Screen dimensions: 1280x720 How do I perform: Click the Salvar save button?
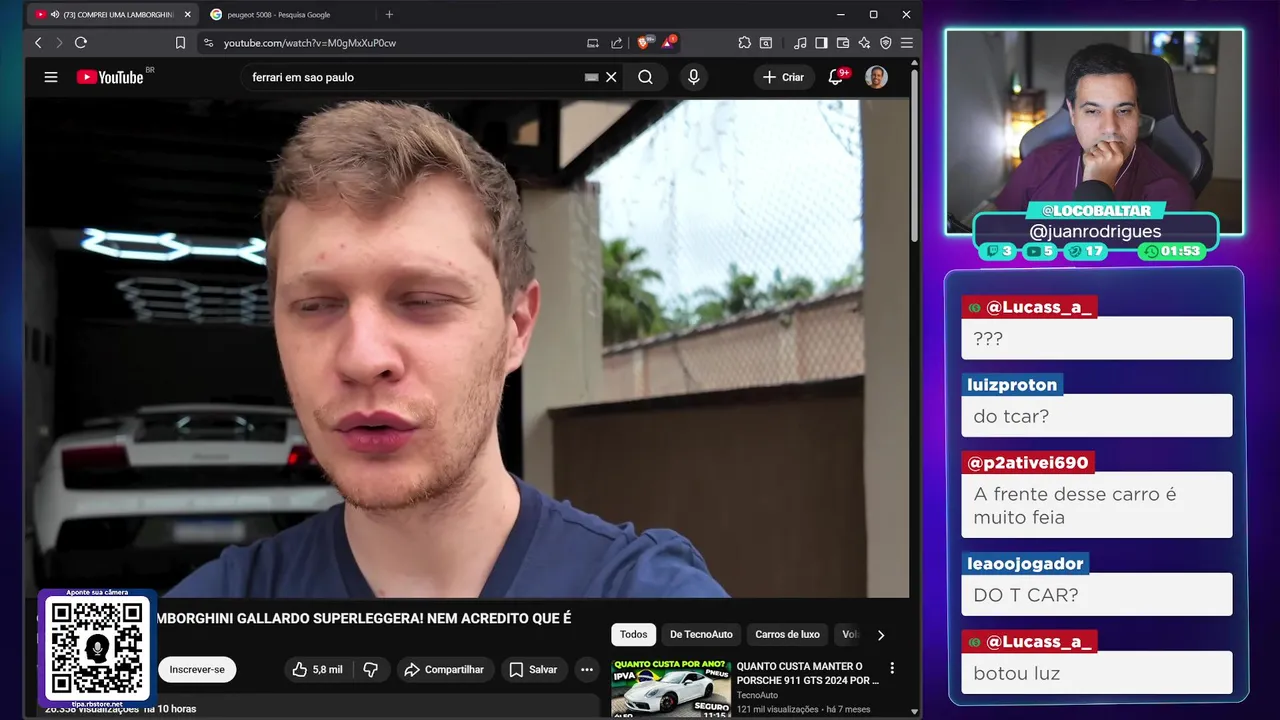[533, 670]
